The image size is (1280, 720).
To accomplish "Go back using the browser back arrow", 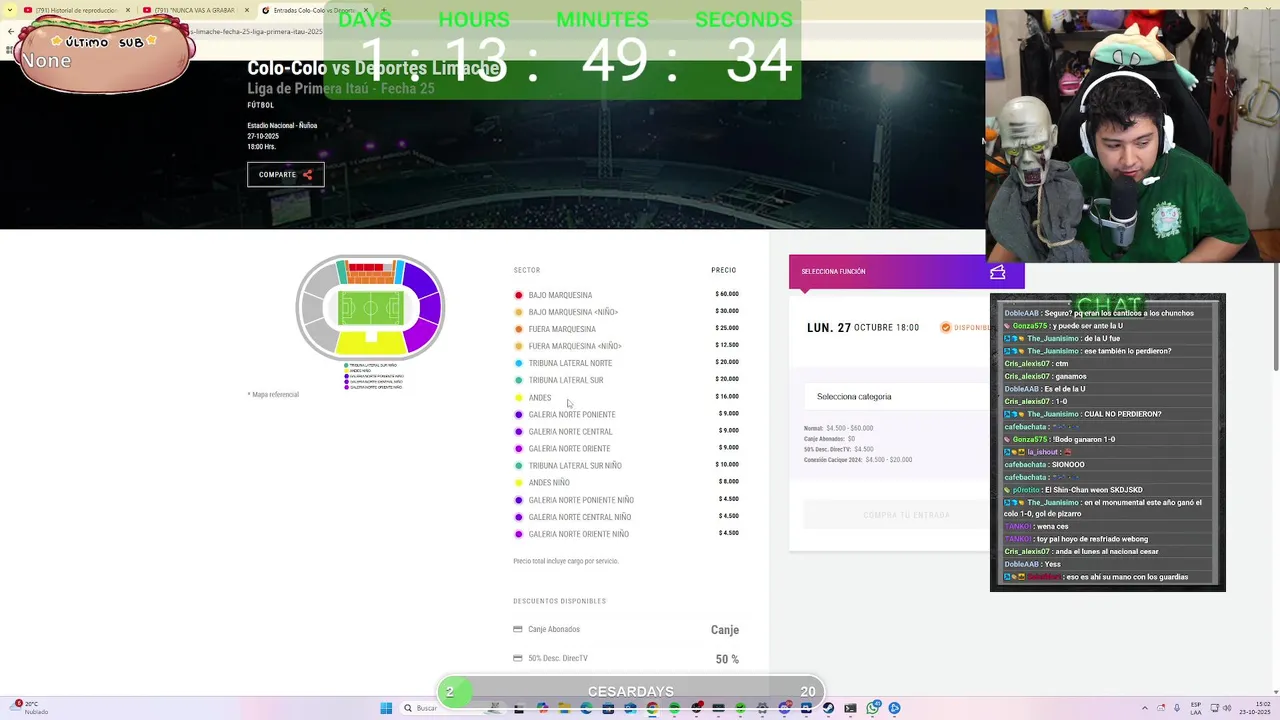I will click(11, 31).
